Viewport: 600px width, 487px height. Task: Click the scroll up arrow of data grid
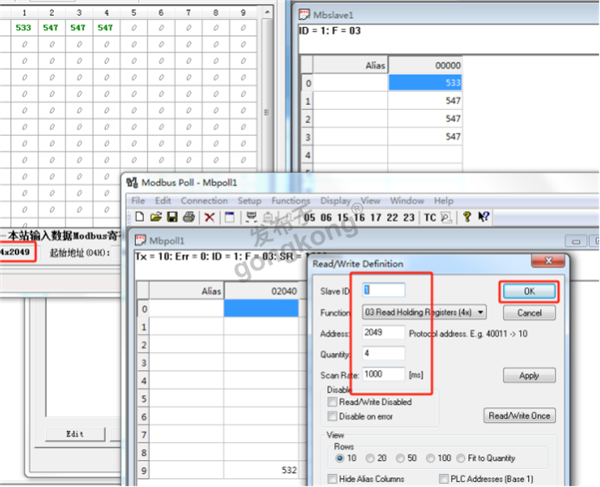[267, 12]
